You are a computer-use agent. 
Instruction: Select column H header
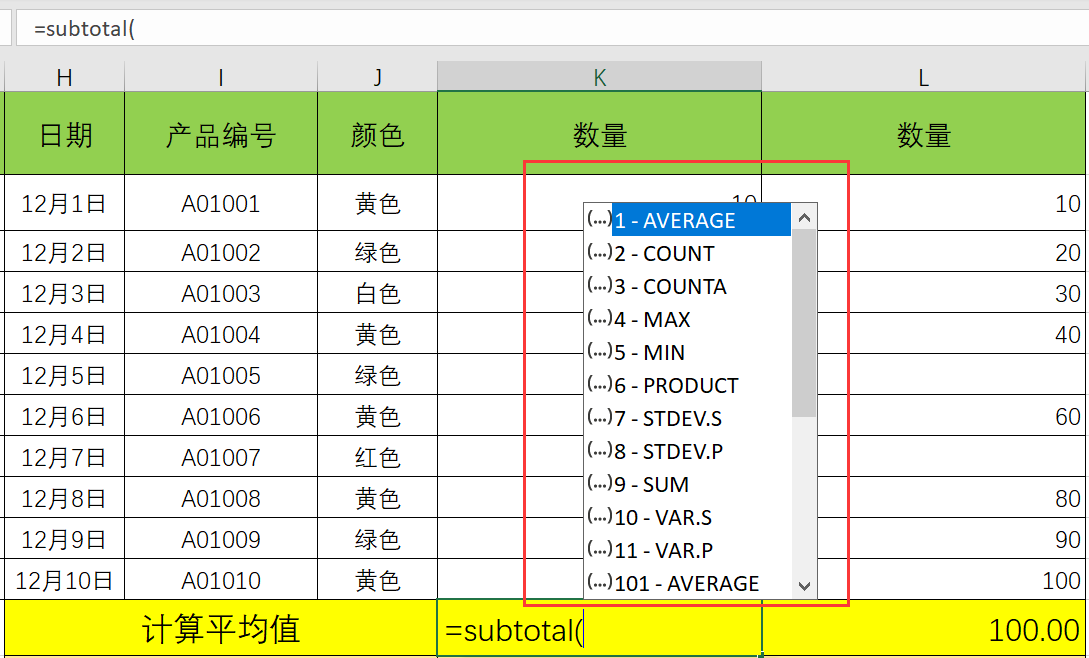pyautogui.click(x=65, y=77)
